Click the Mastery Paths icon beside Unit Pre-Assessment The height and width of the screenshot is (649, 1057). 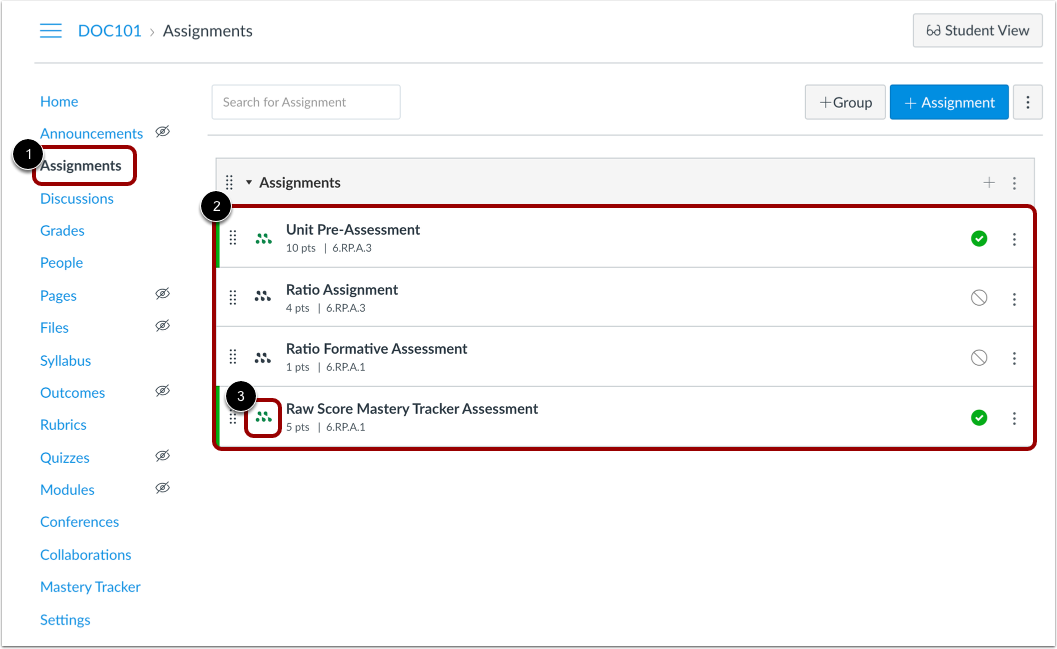(x=263, y=238)
